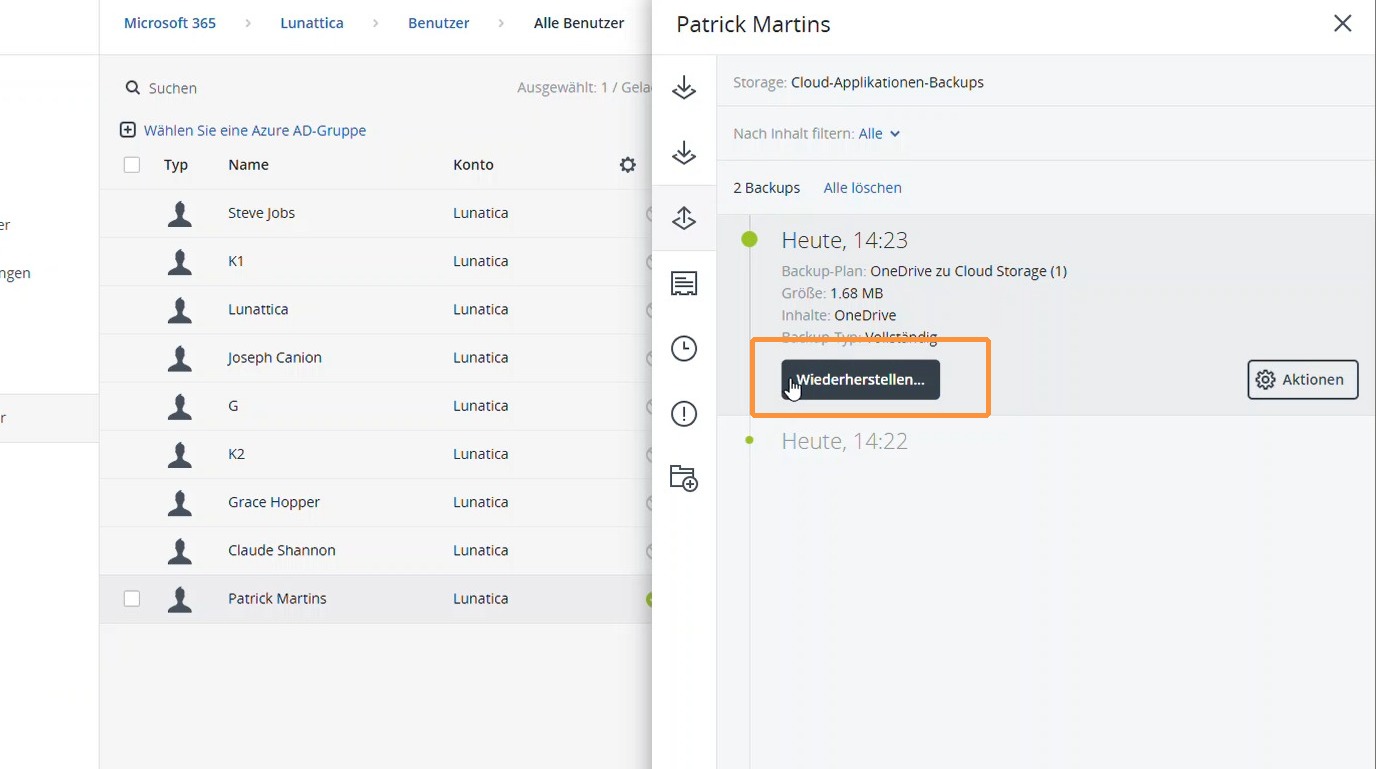Image resolution: width=1376 pixels, height=769 pixels.
Task: Go to Lunattica breadcrumb
Action: pyautogui.click(x=312, y=23)
